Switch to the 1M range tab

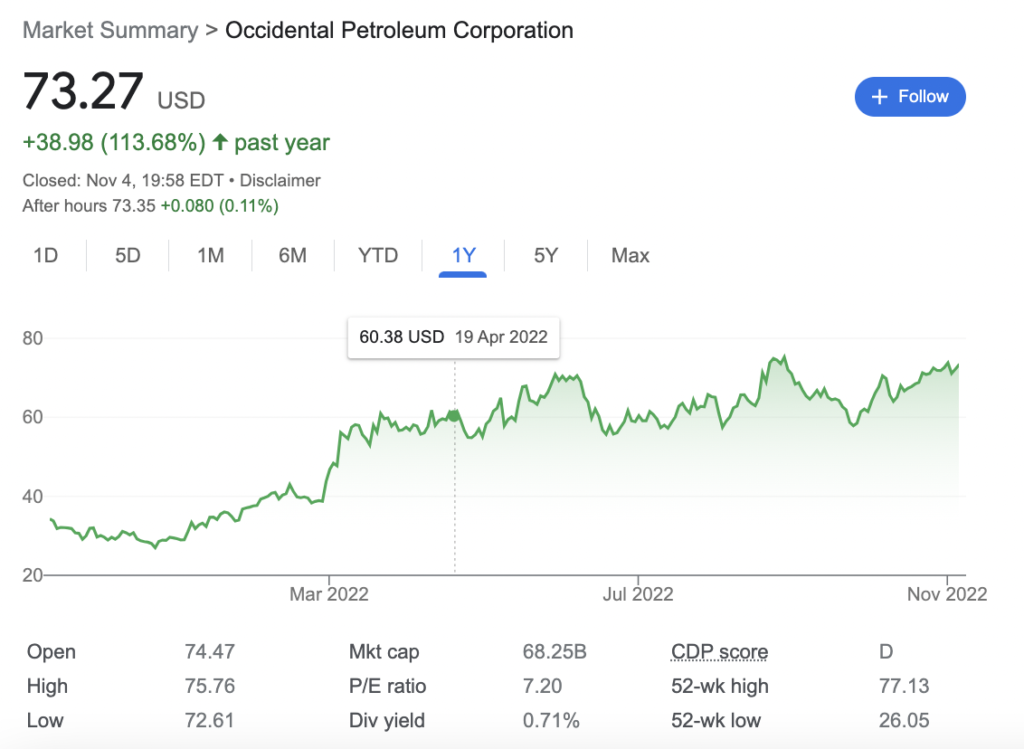(x=210, y=255)
